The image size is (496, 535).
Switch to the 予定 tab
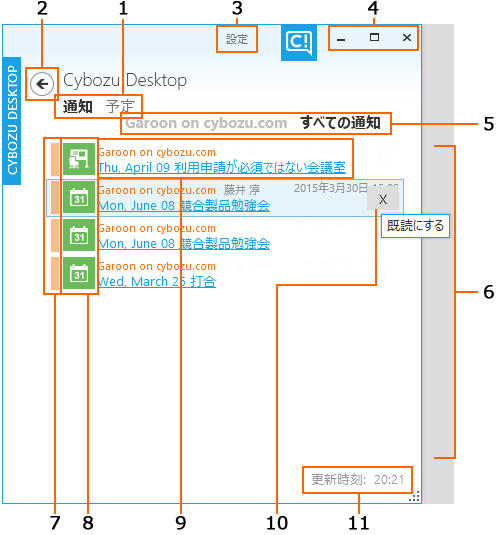120,106
